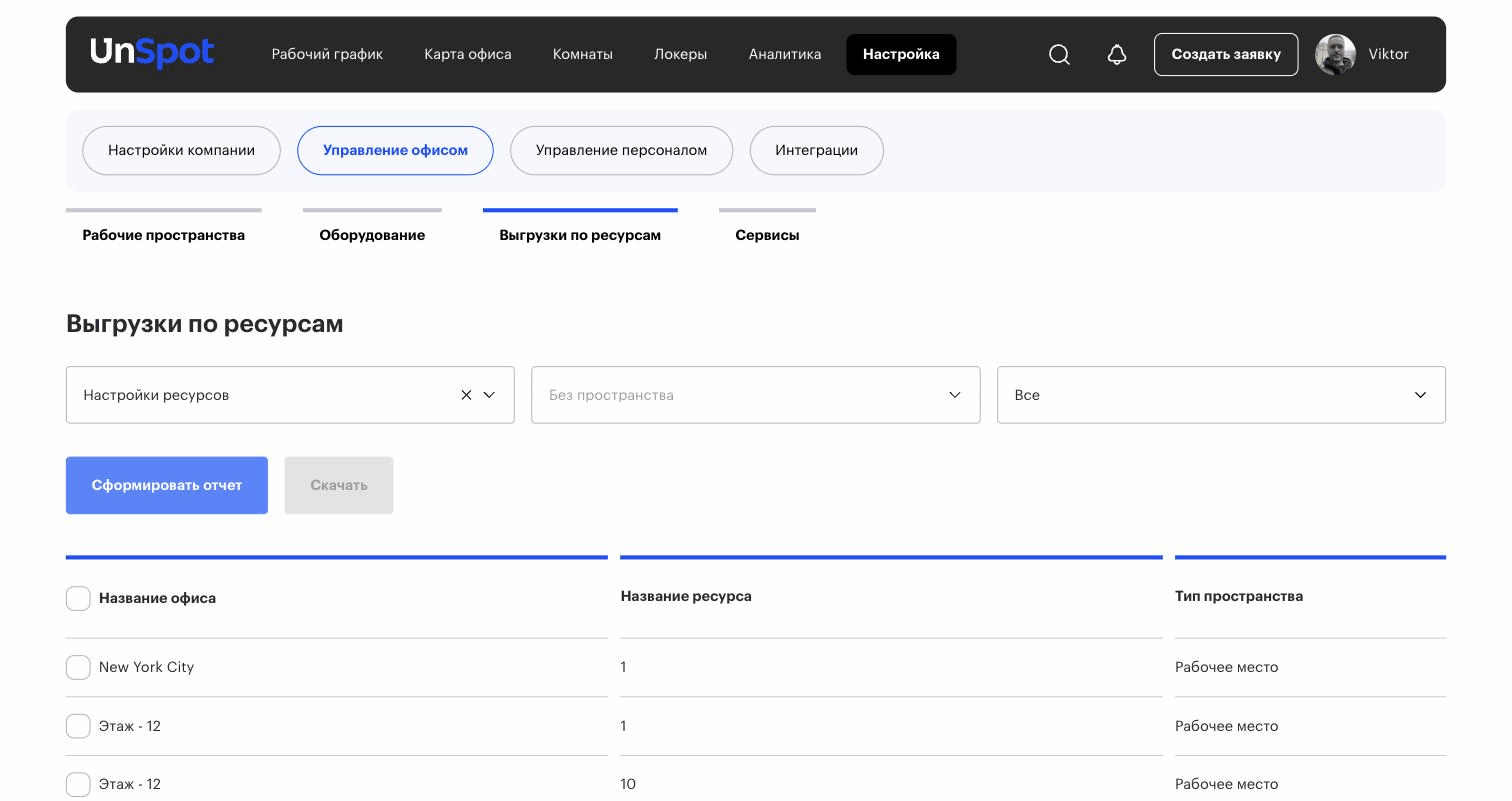Select Выгрузки по ресурсам tab
The width and height of the screenshot is (1512, 801).
580,235
